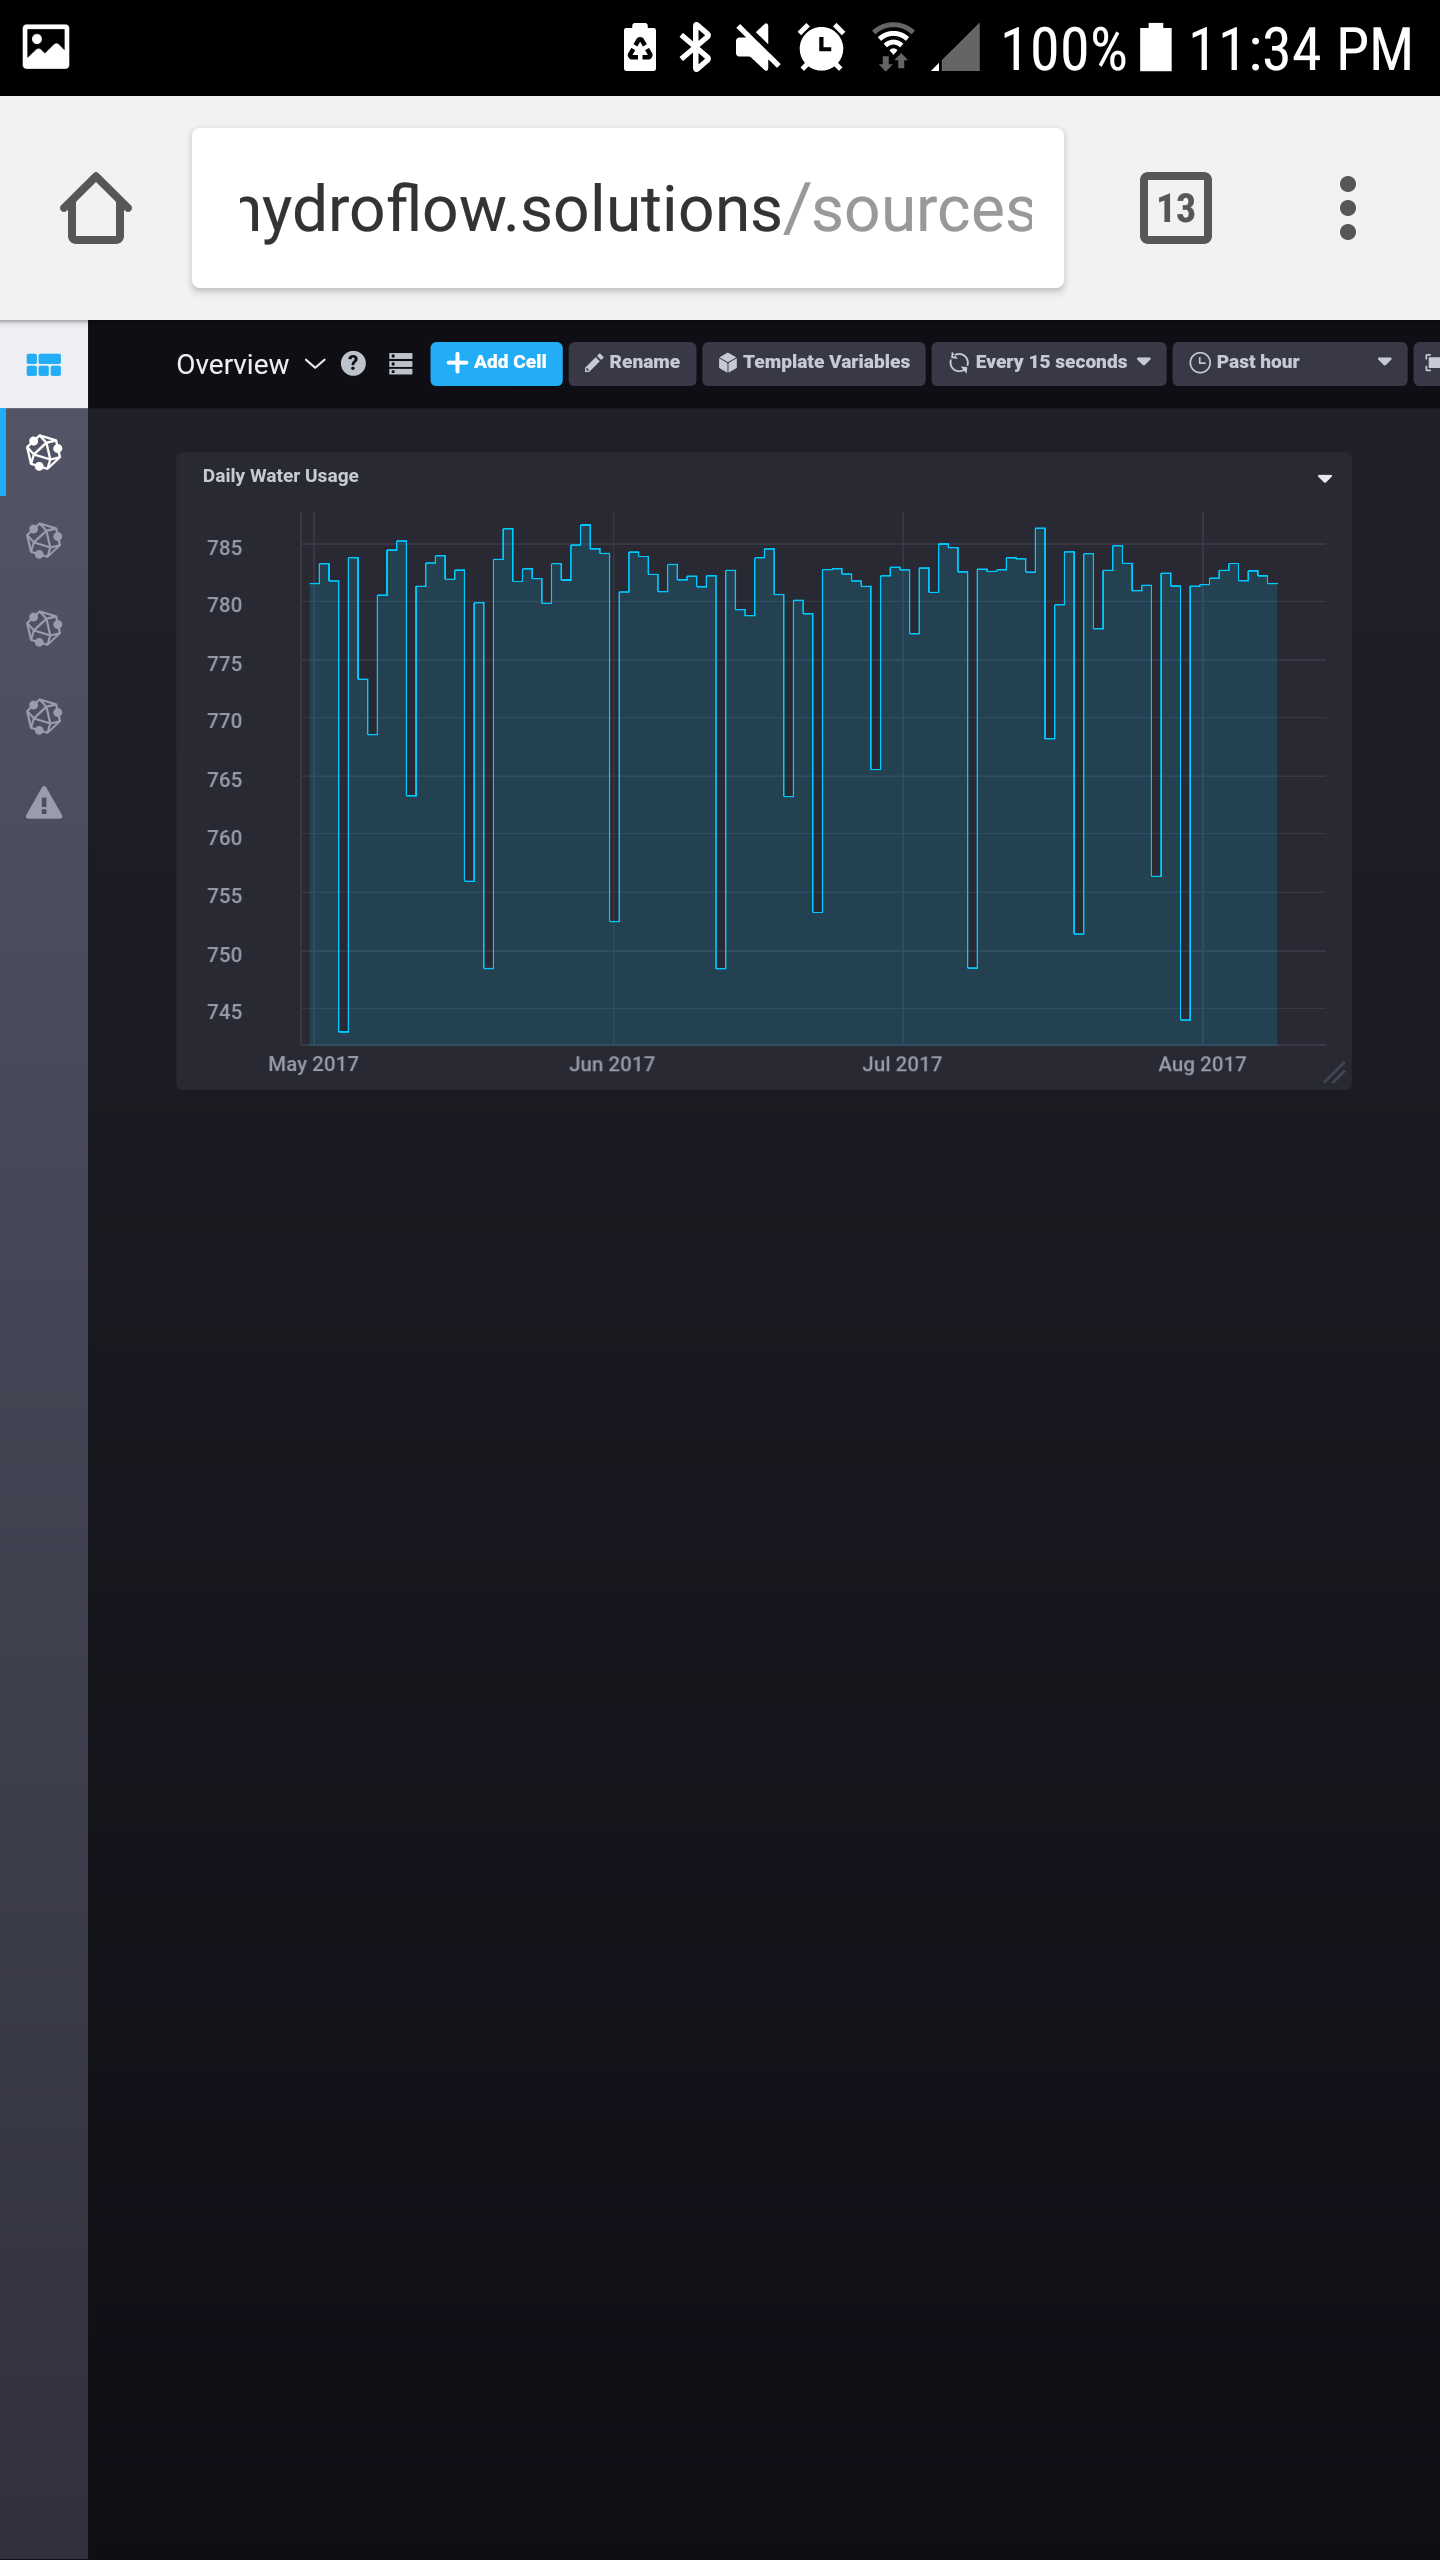Open the browser home page
Image resolution: width=1440 pixels, height=2560 pixels.
coord(96,208)
